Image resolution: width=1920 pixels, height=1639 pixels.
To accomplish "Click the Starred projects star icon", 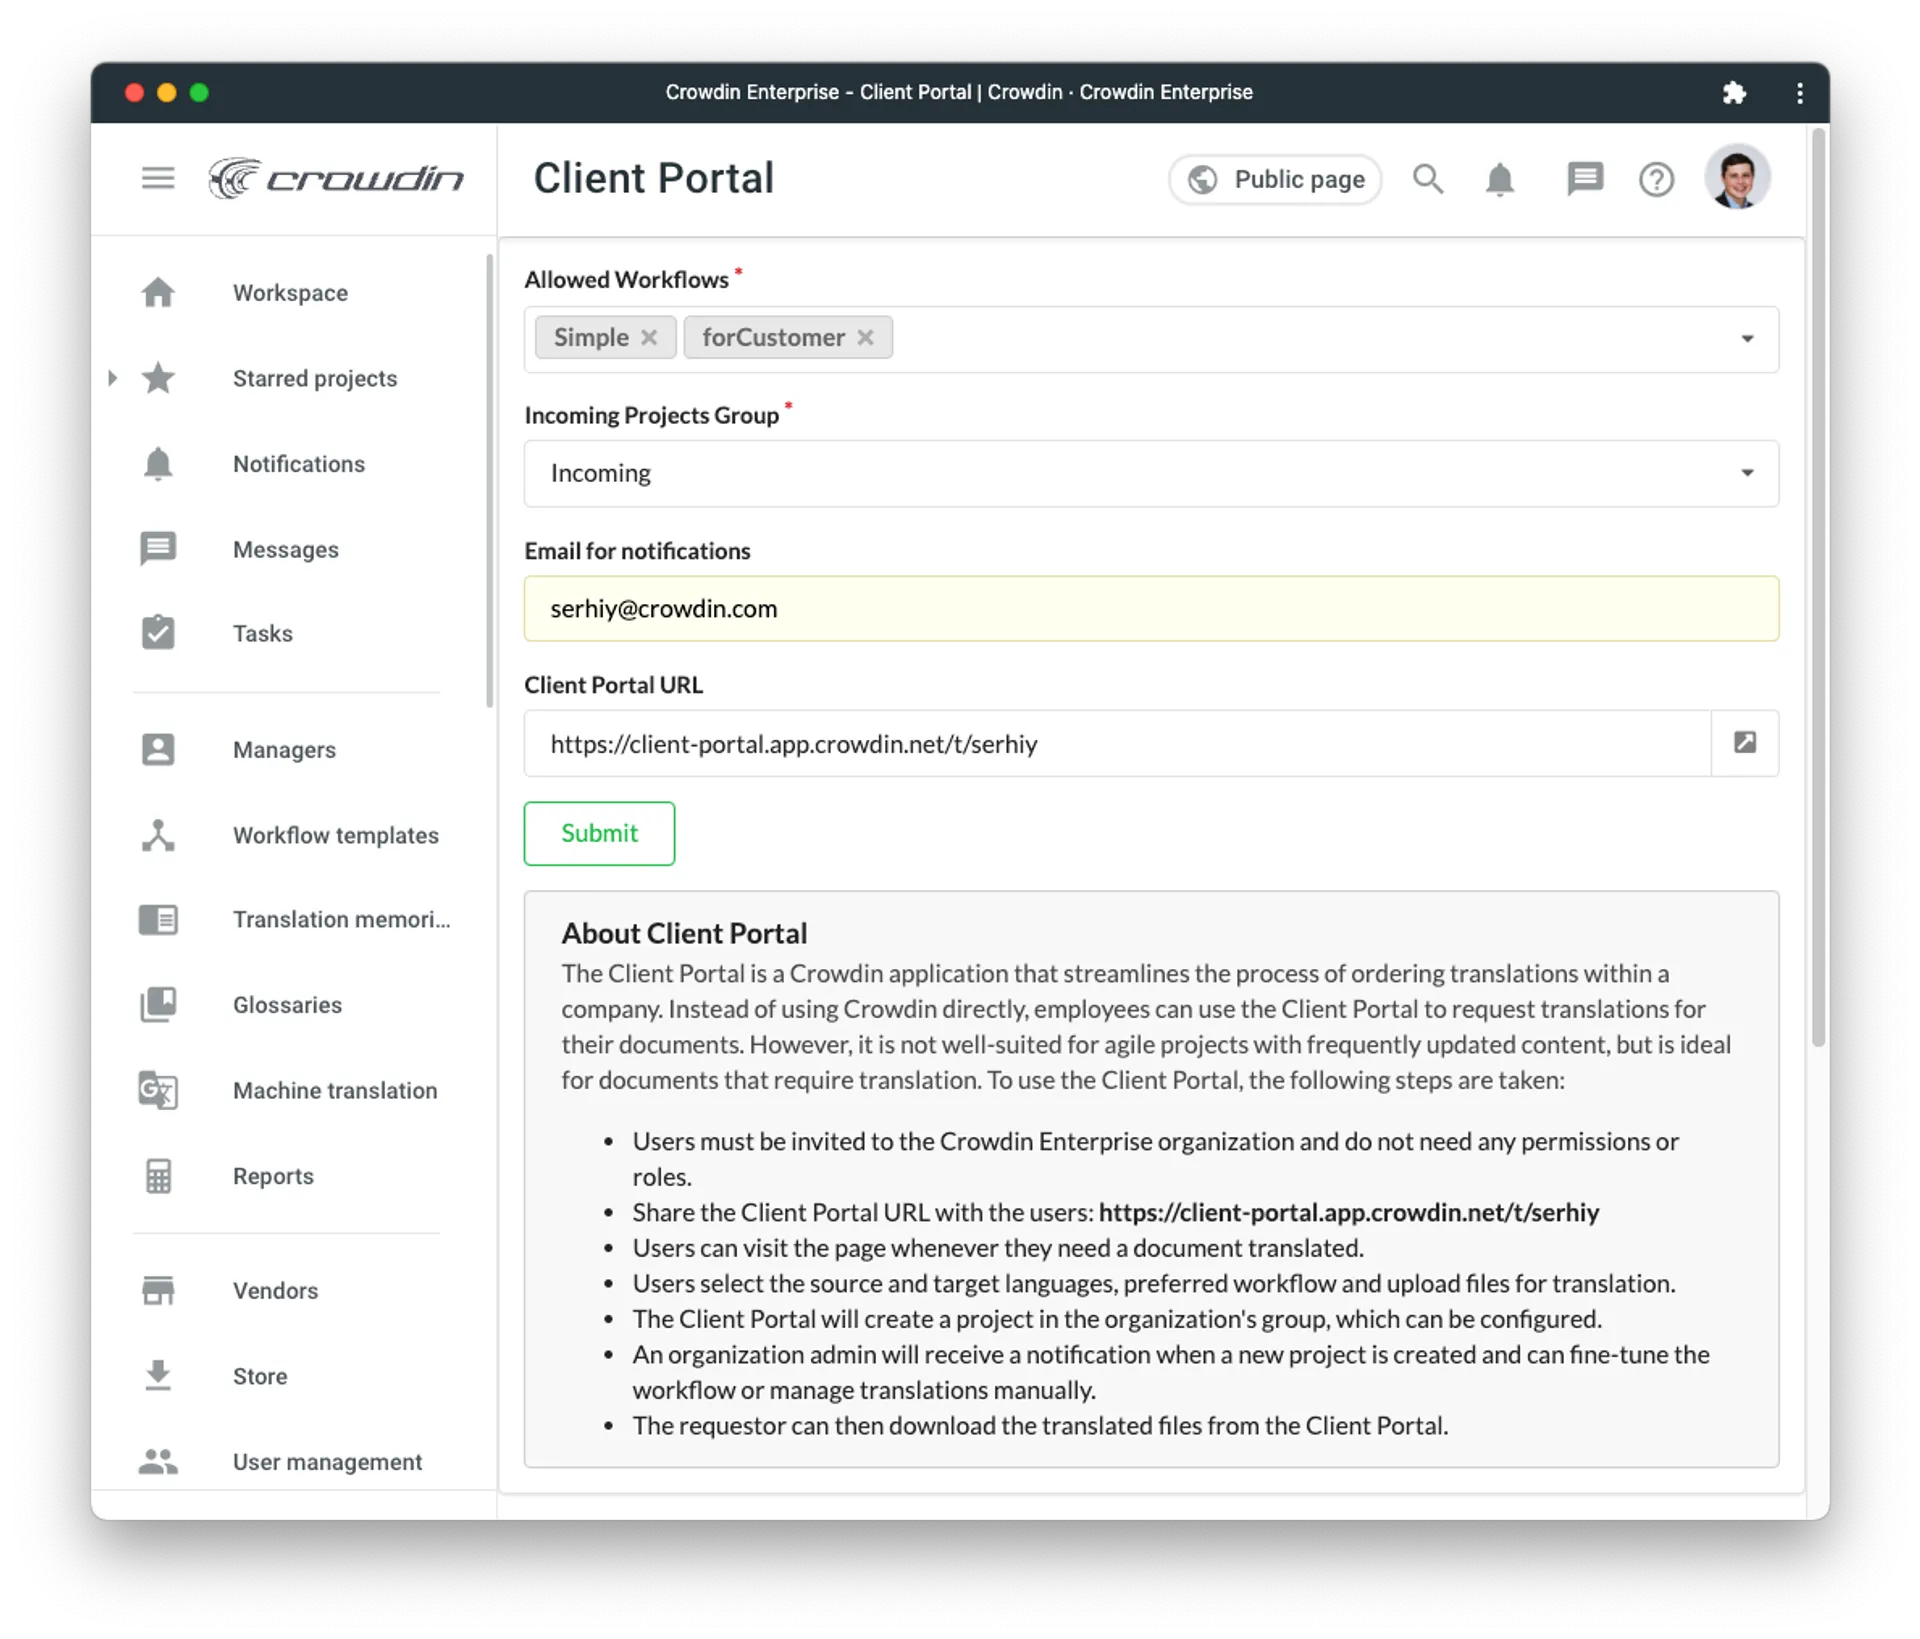I will pyautogui.click(x=158, y=378).
